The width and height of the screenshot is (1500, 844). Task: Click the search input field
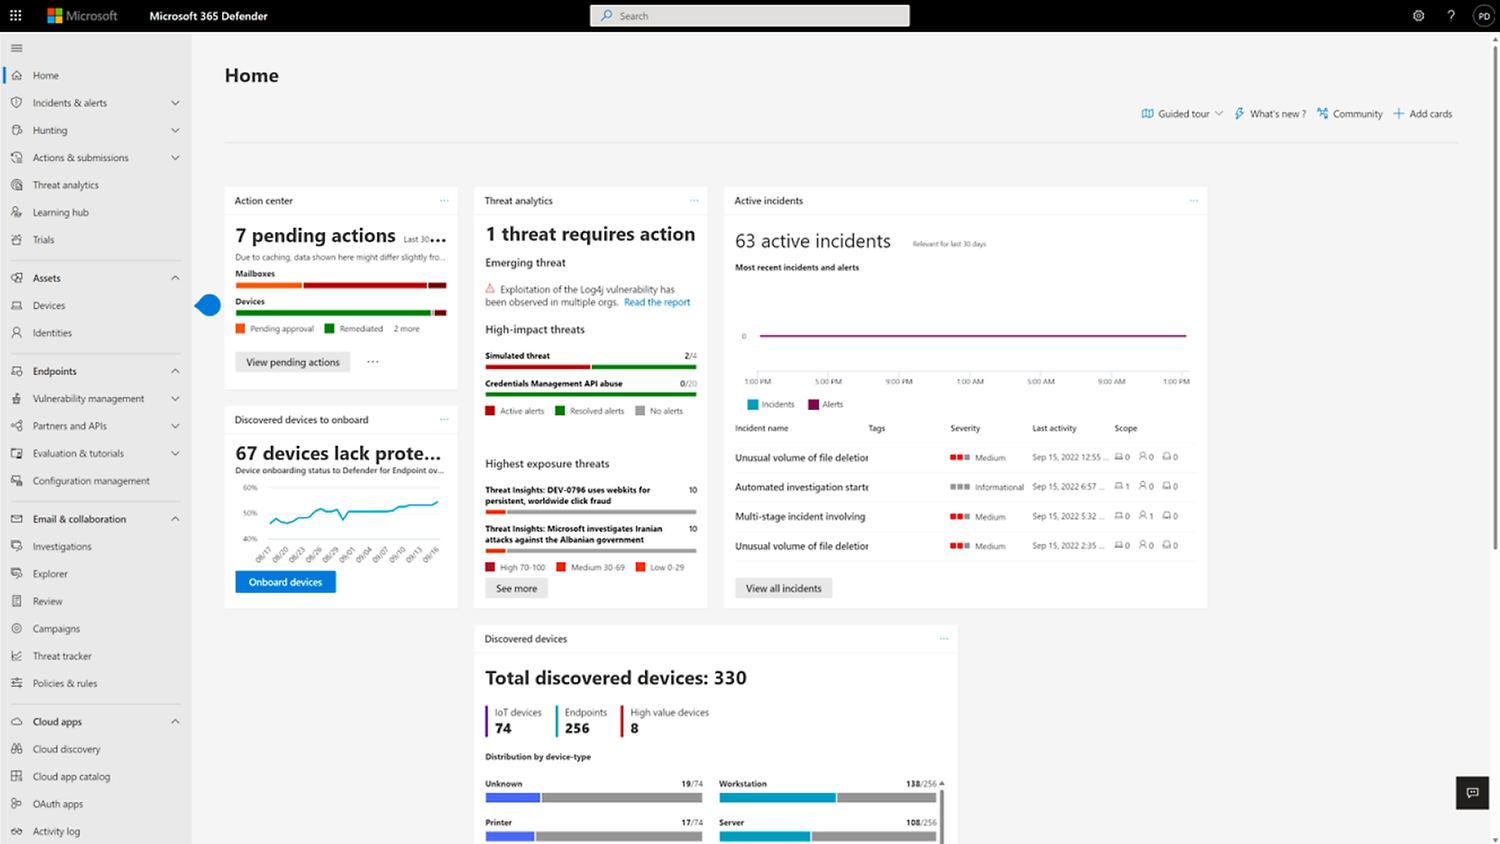[750, 16]
